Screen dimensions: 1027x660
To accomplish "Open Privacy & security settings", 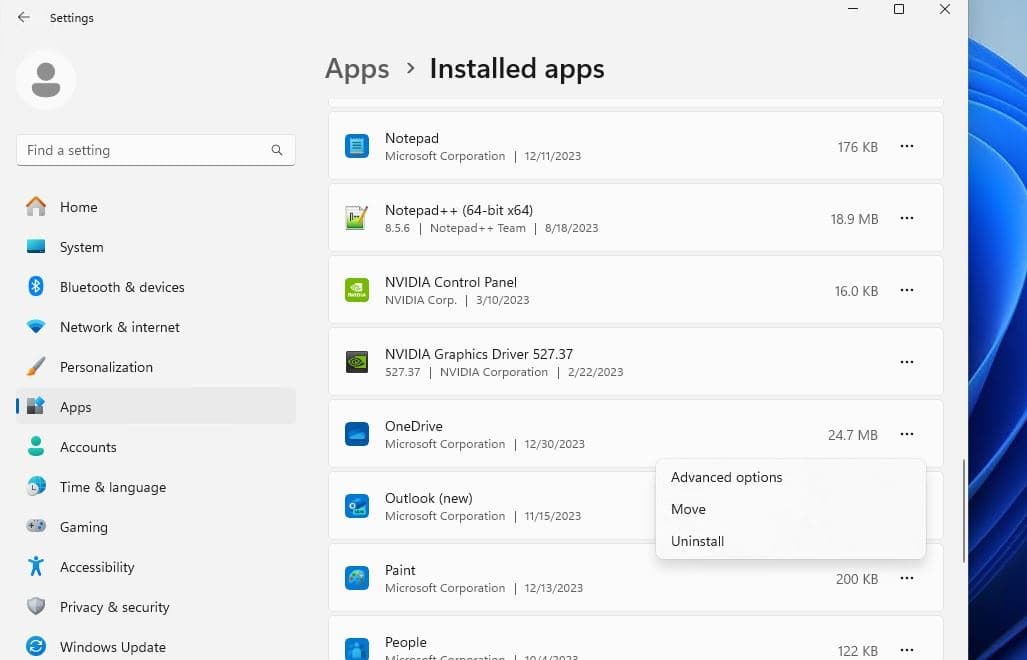I will point(156,606).
